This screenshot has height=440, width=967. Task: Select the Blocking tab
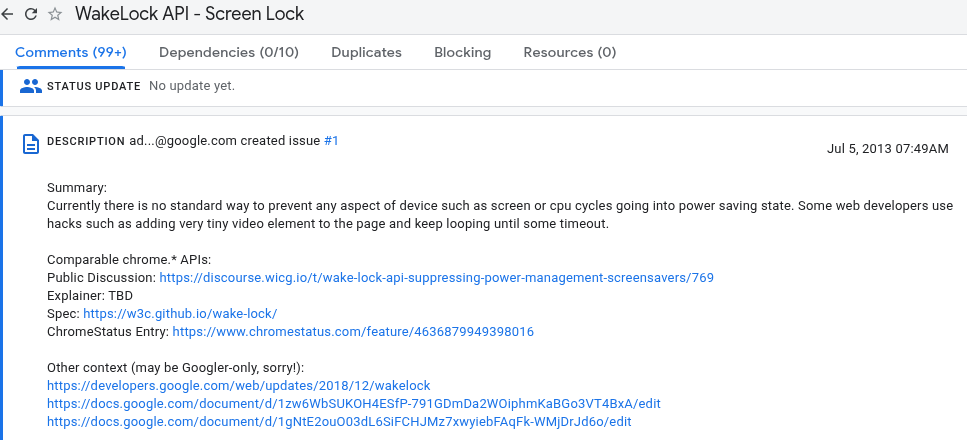[x=462, y=52]
